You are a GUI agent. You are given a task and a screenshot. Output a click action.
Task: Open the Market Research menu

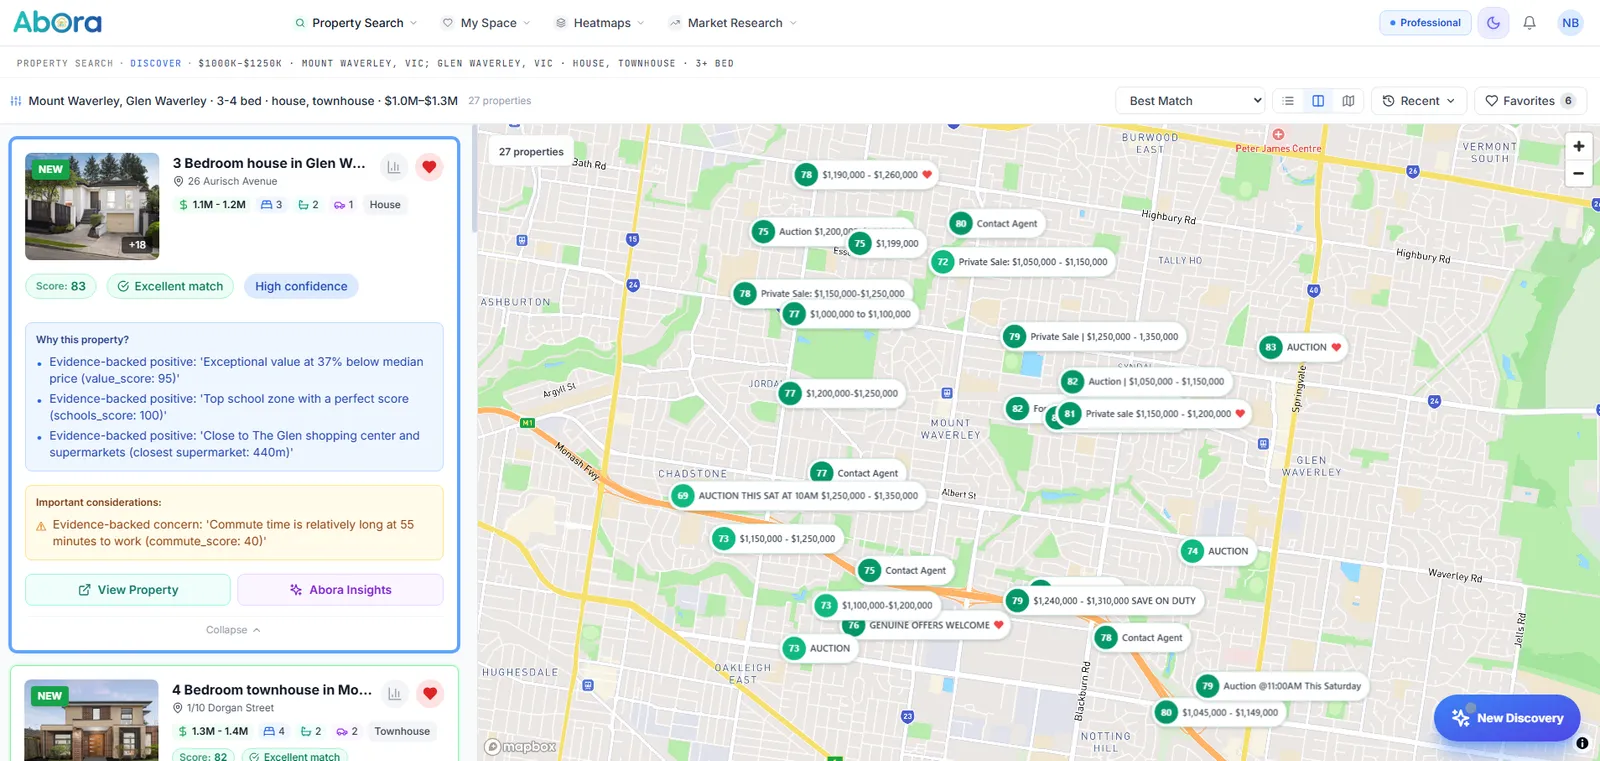[733, 23]
